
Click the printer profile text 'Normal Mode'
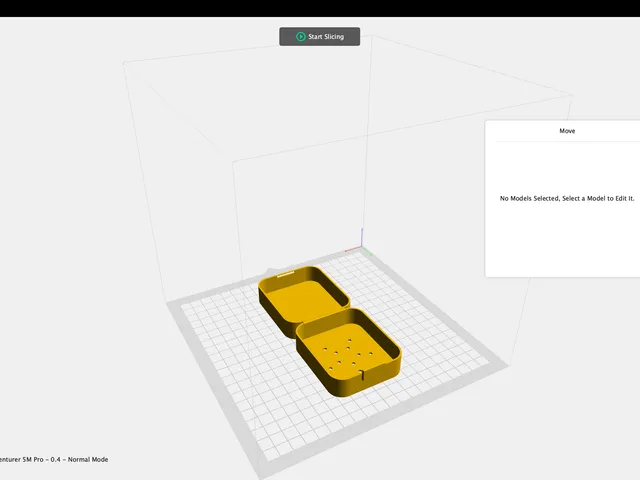coord(88,459)
